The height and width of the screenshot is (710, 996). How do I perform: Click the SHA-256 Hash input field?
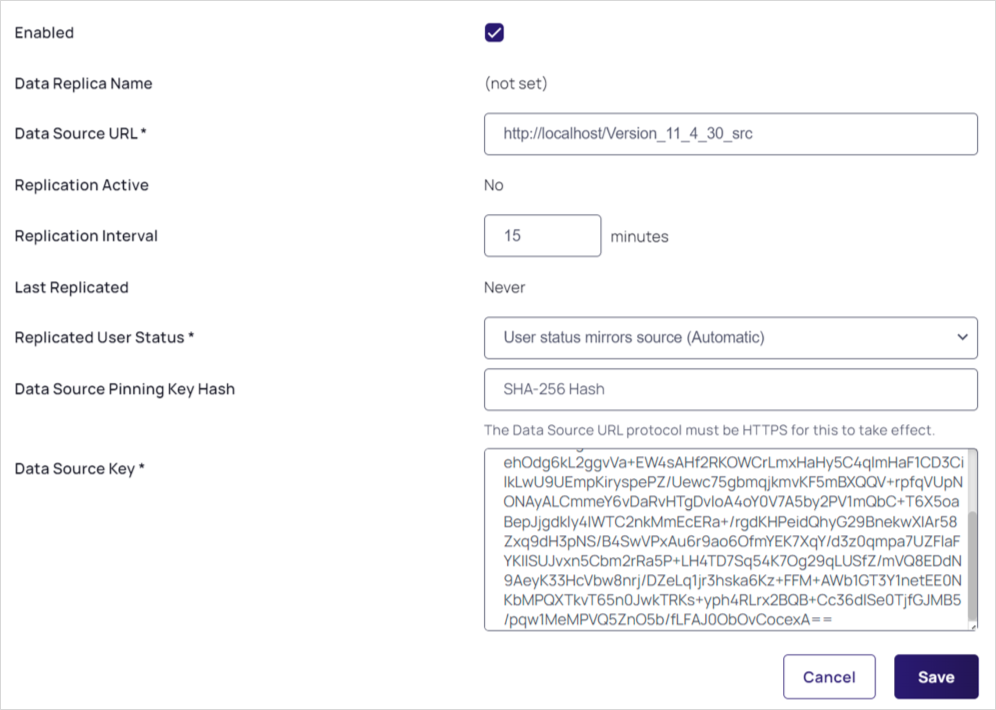(x=730, y=389)
